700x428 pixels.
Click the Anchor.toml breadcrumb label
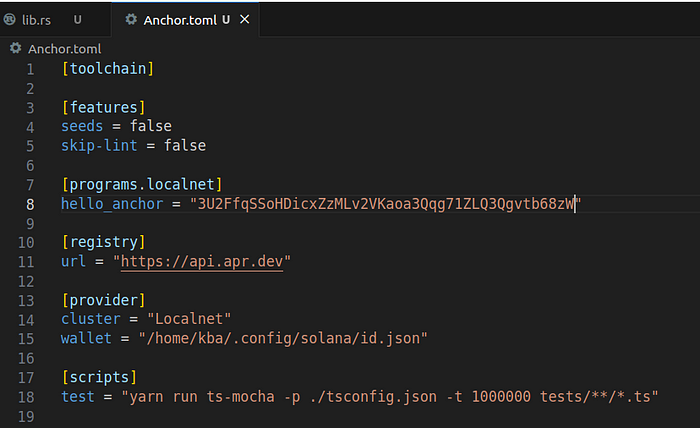[x=64, y=48]
